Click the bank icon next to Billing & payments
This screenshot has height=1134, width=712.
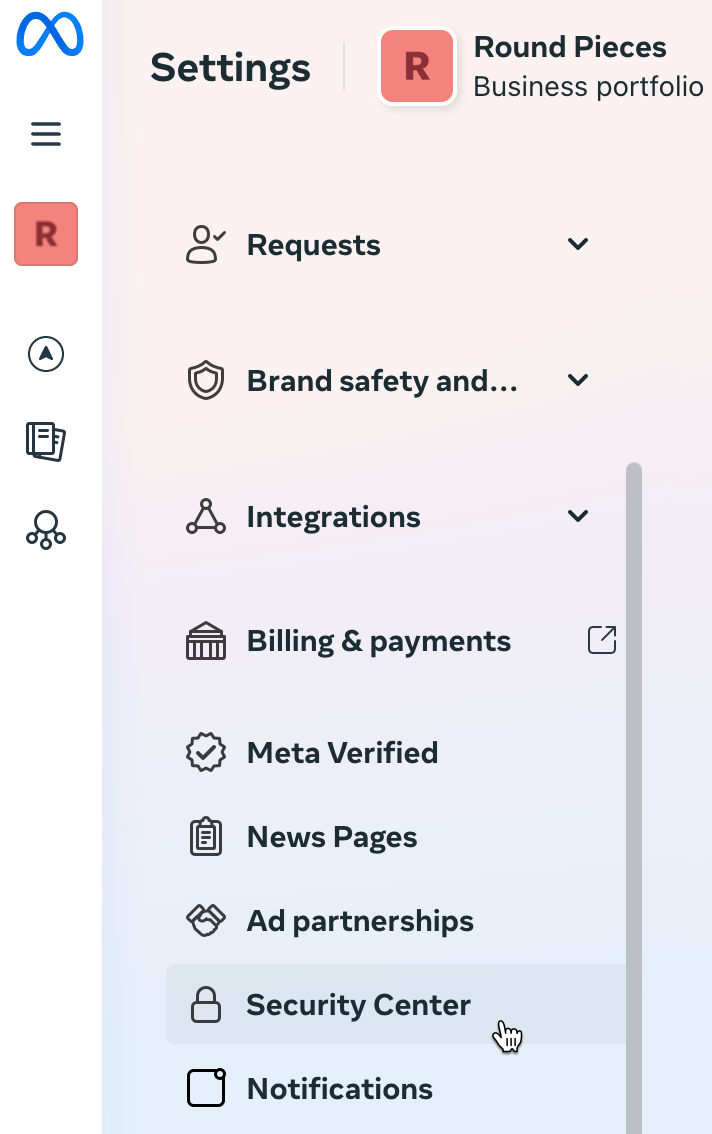pyautogui.click(x=206, y=640)
